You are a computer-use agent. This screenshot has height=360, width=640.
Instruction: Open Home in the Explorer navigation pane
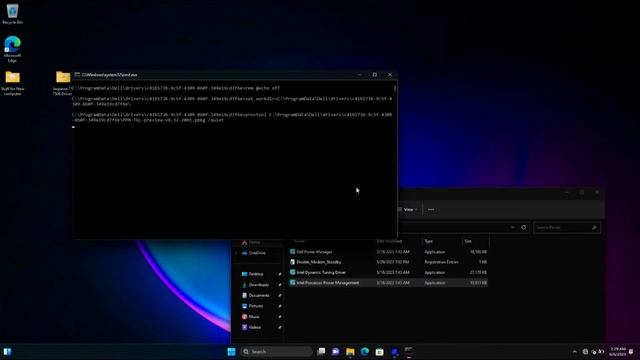tap(254, 242)
